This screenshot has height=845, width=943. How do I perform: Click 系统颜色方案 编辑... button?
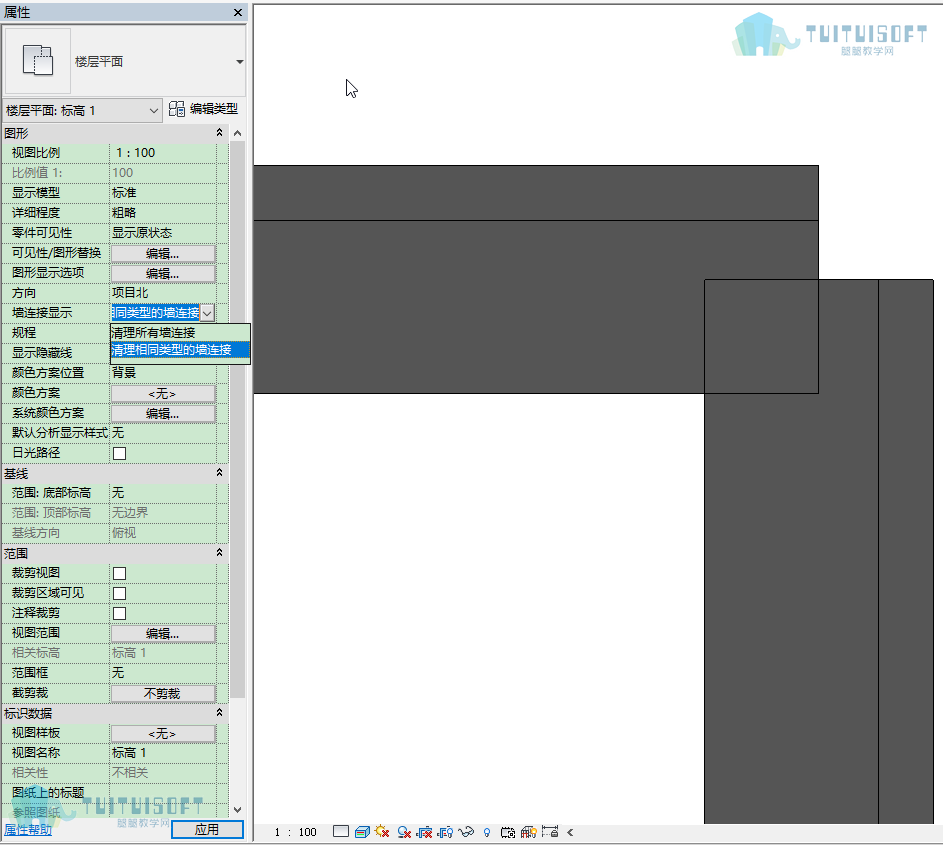[x=163, y=413]
